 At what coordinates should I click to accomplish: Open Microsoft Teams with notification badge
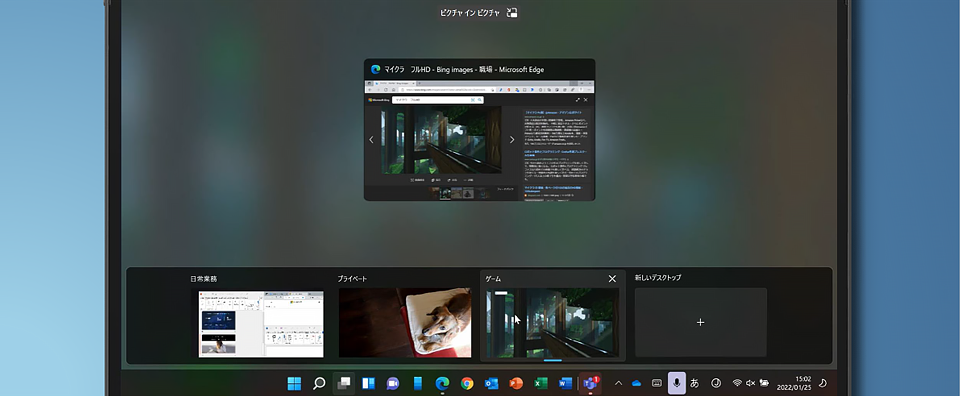[x=591, y=384]
